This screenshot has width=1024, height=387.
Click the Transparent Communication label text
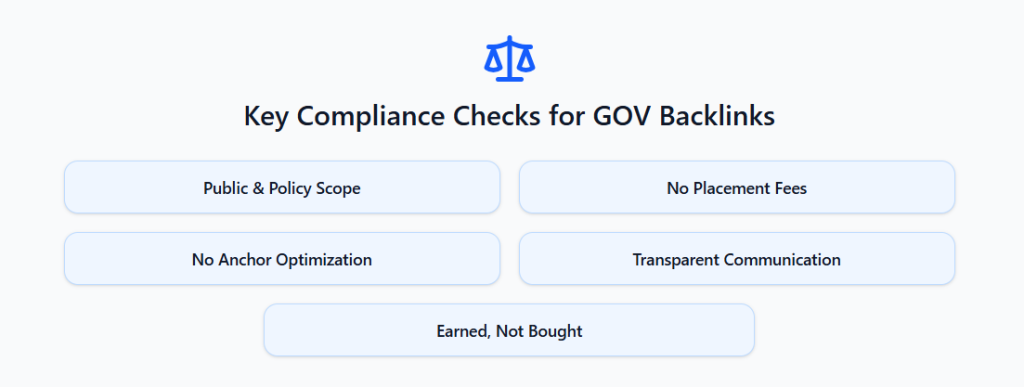click(x=737, y=260)
